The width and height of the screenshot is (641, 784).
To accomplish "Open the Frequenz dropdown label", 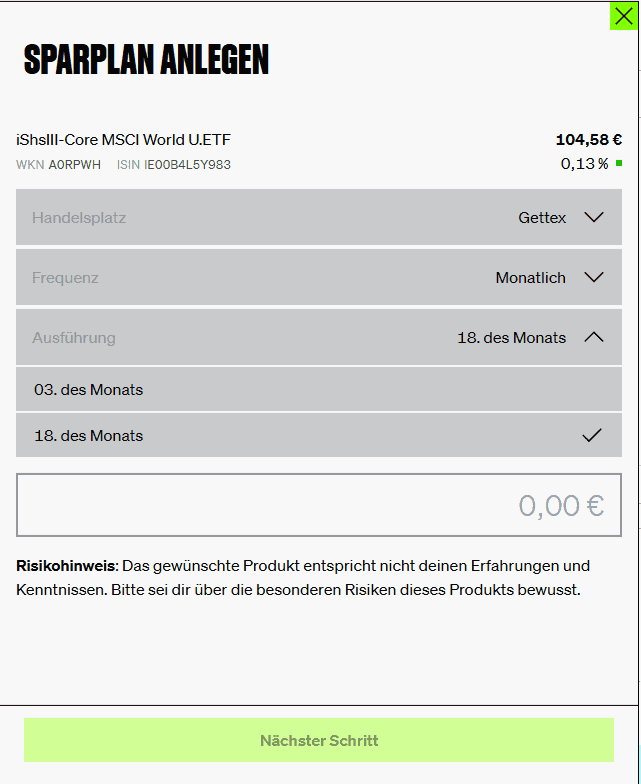I will click(65, 278).
